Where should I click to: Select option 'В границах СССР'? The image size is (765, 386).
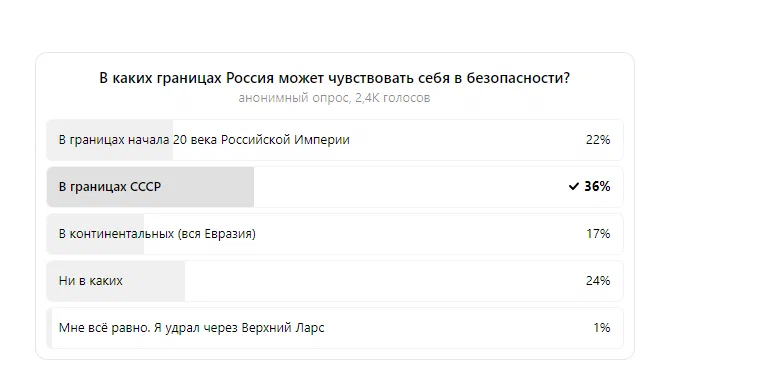click(335, 187)
